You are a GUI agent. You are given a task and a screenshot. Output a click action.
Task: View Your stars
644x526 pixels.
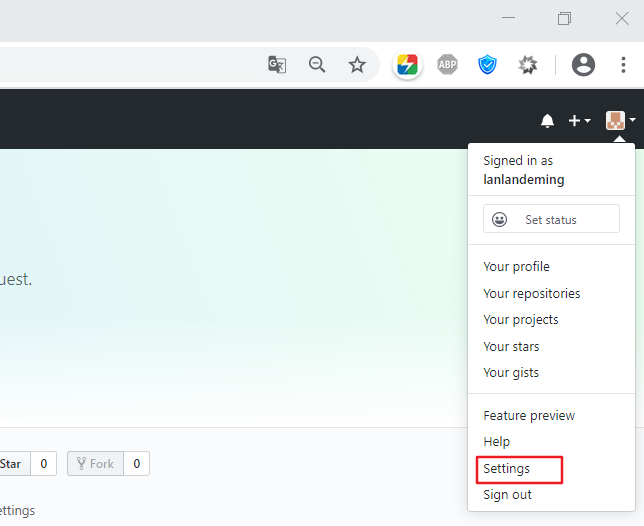511,347
